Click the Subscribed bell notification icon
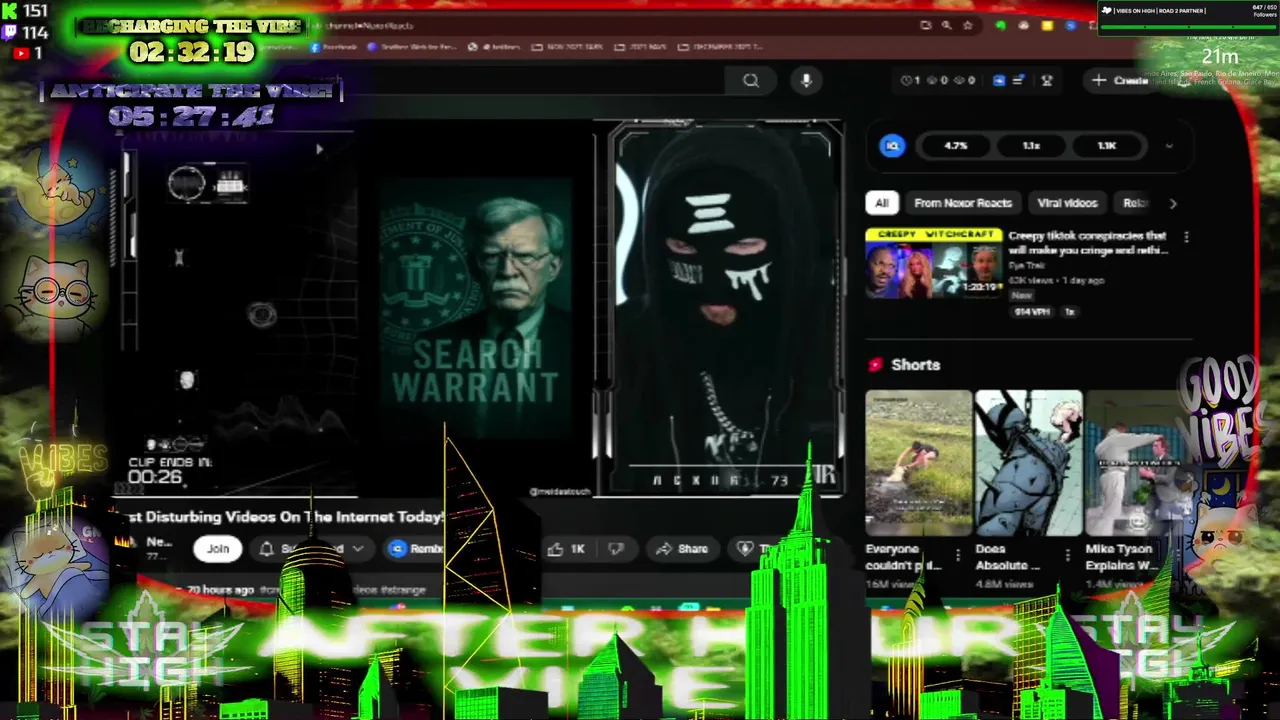 pos(267,549)
